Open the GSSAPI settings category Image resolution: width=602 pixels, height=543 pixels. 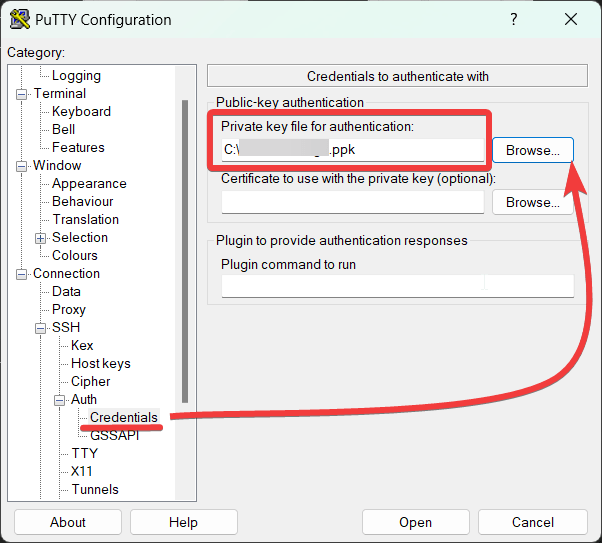[114, 435]
